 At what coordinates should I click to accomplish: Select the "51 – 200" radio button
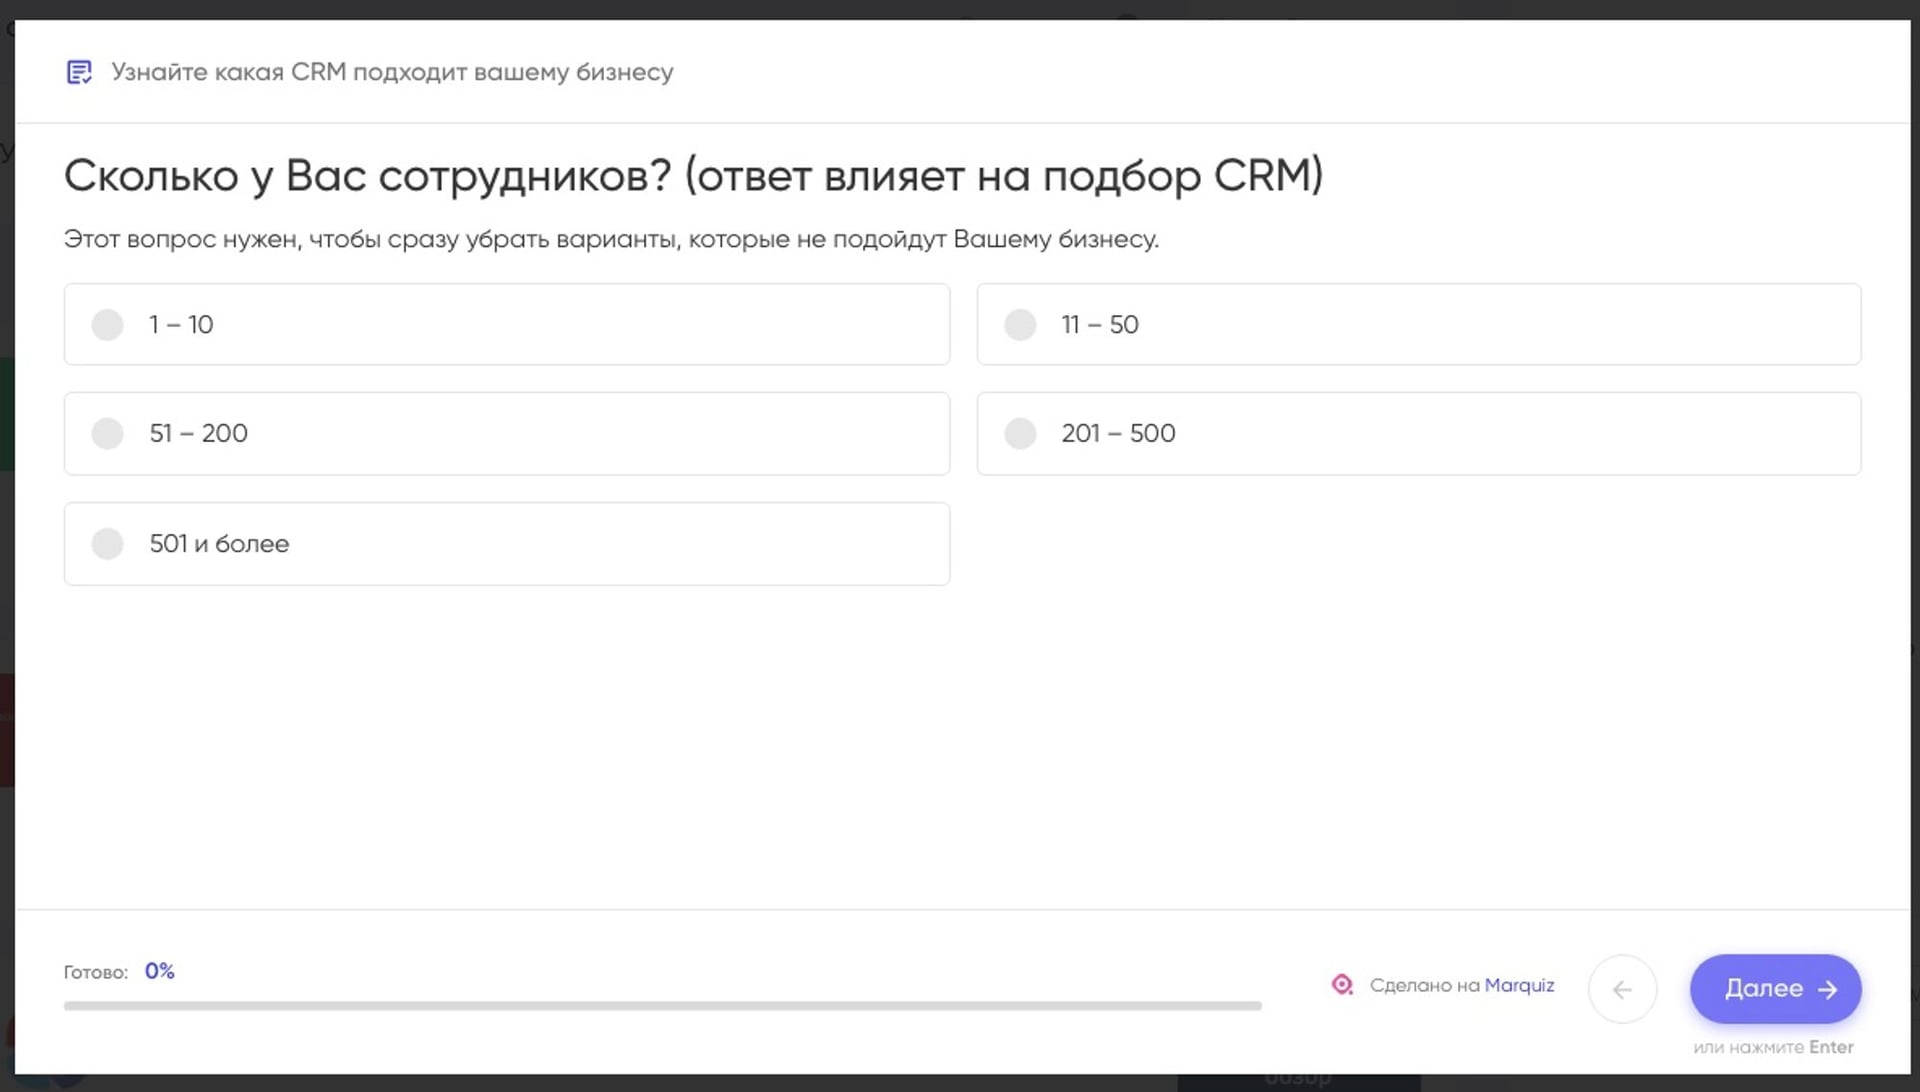click(107, 433)
